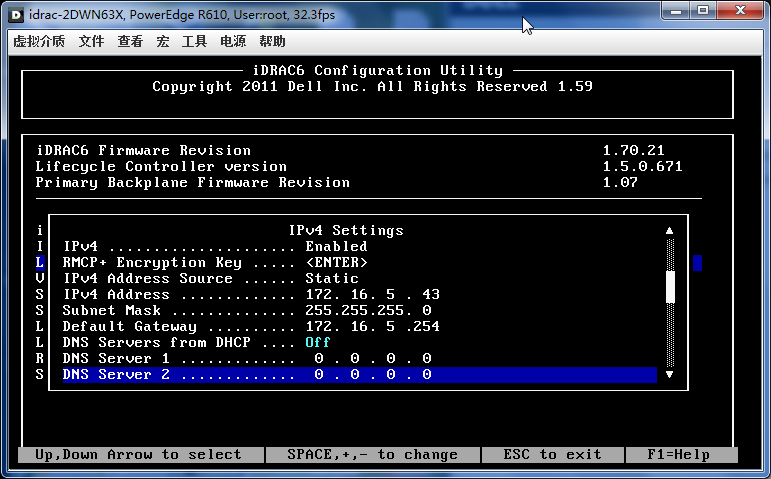Open the 查看 menu

[x=130, y=41]
